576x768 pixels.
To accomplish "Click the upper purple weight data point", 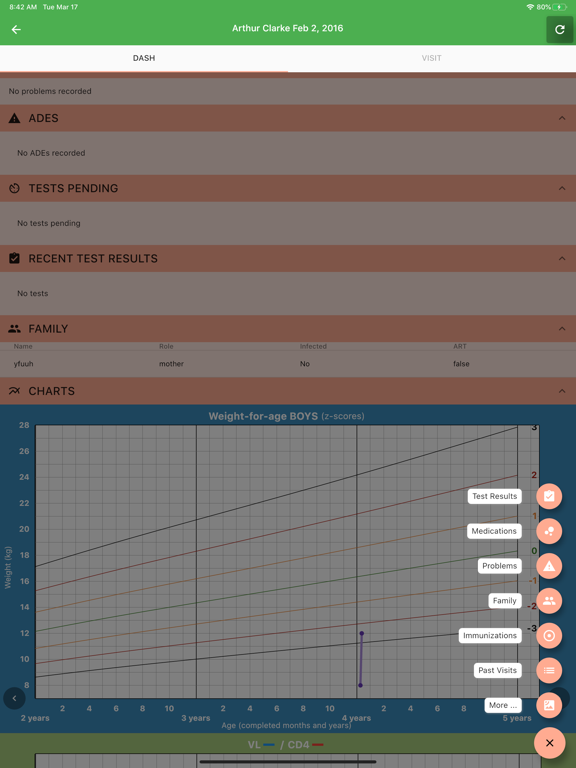I will coord(361,633).
